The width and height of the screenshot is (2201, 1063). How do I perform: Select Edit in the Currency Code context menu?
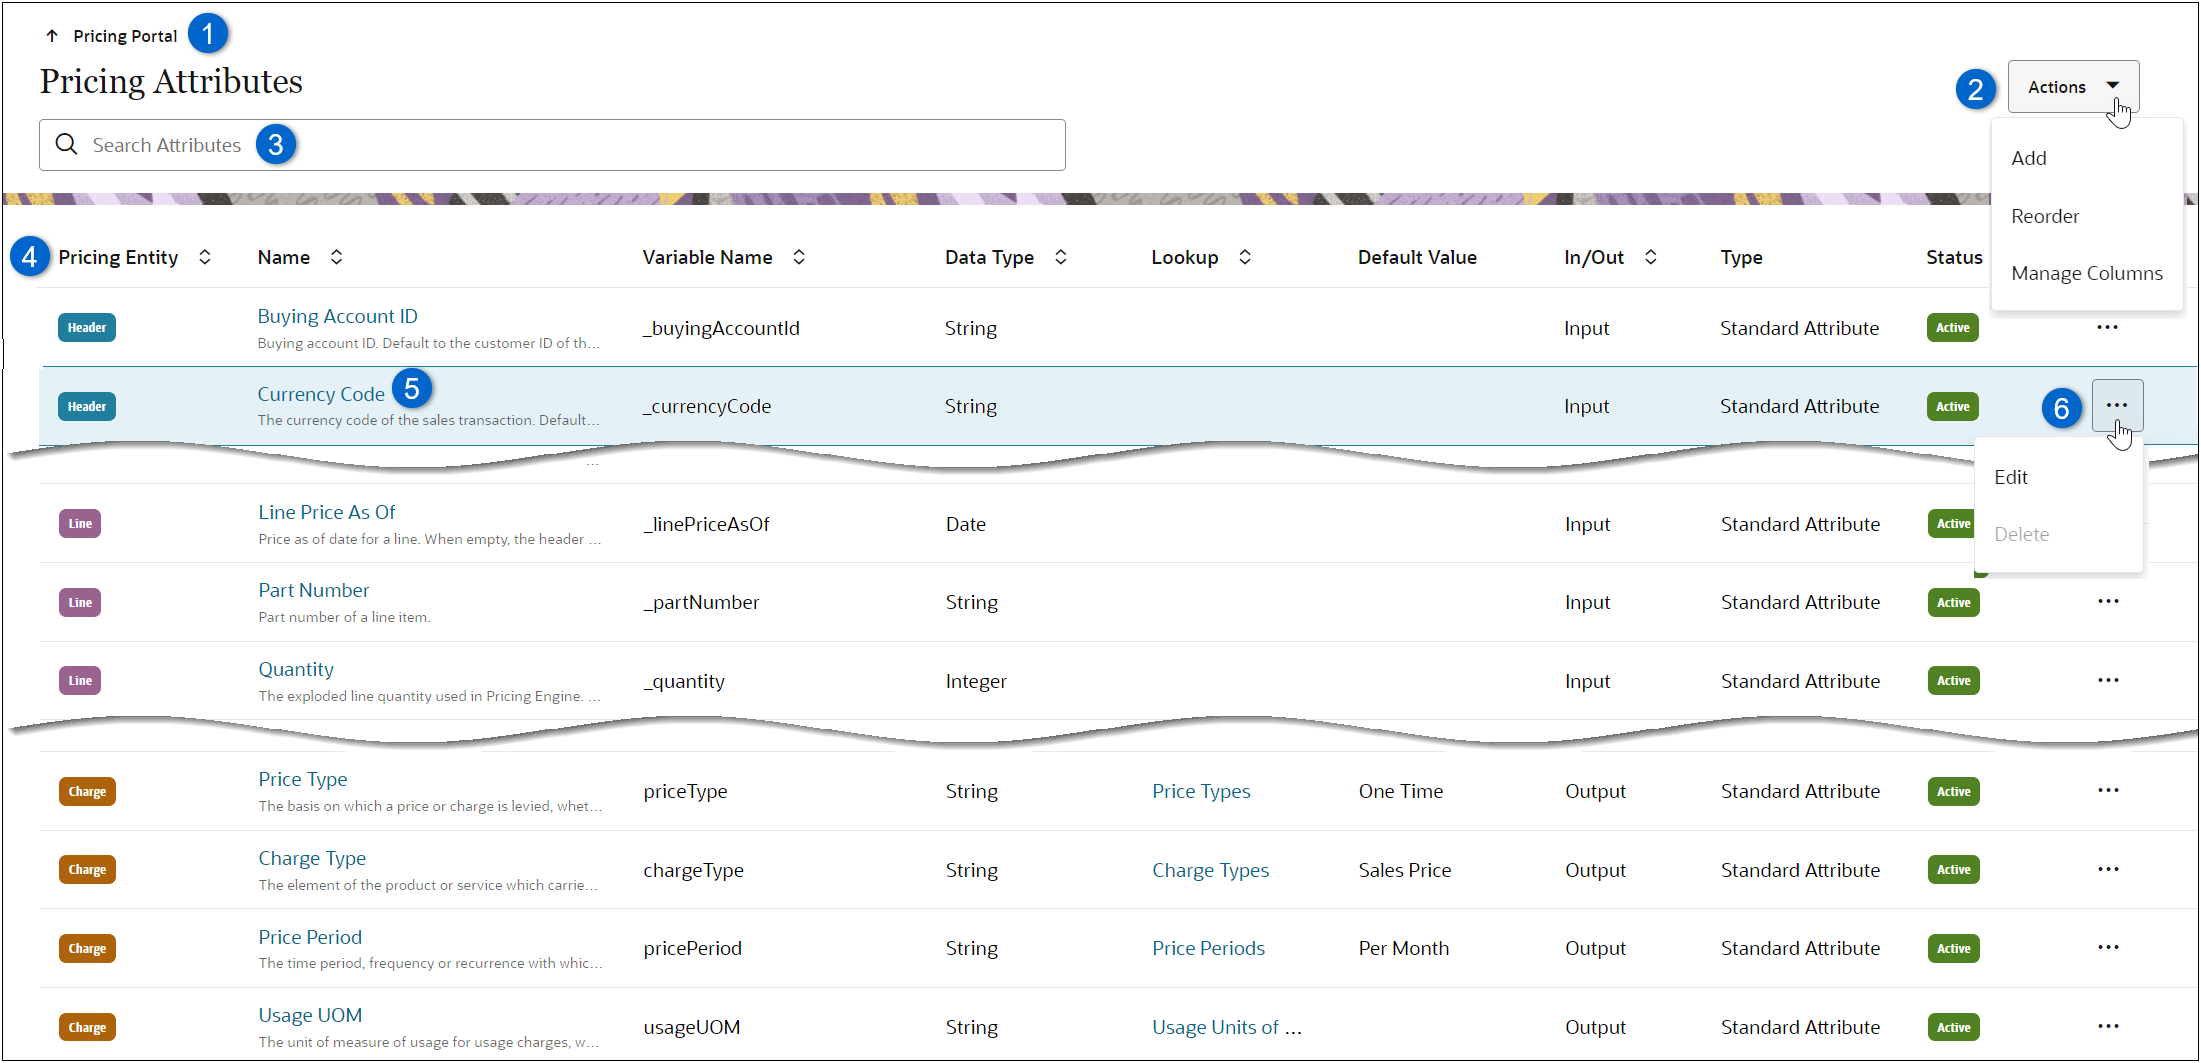coord(2011,477)
